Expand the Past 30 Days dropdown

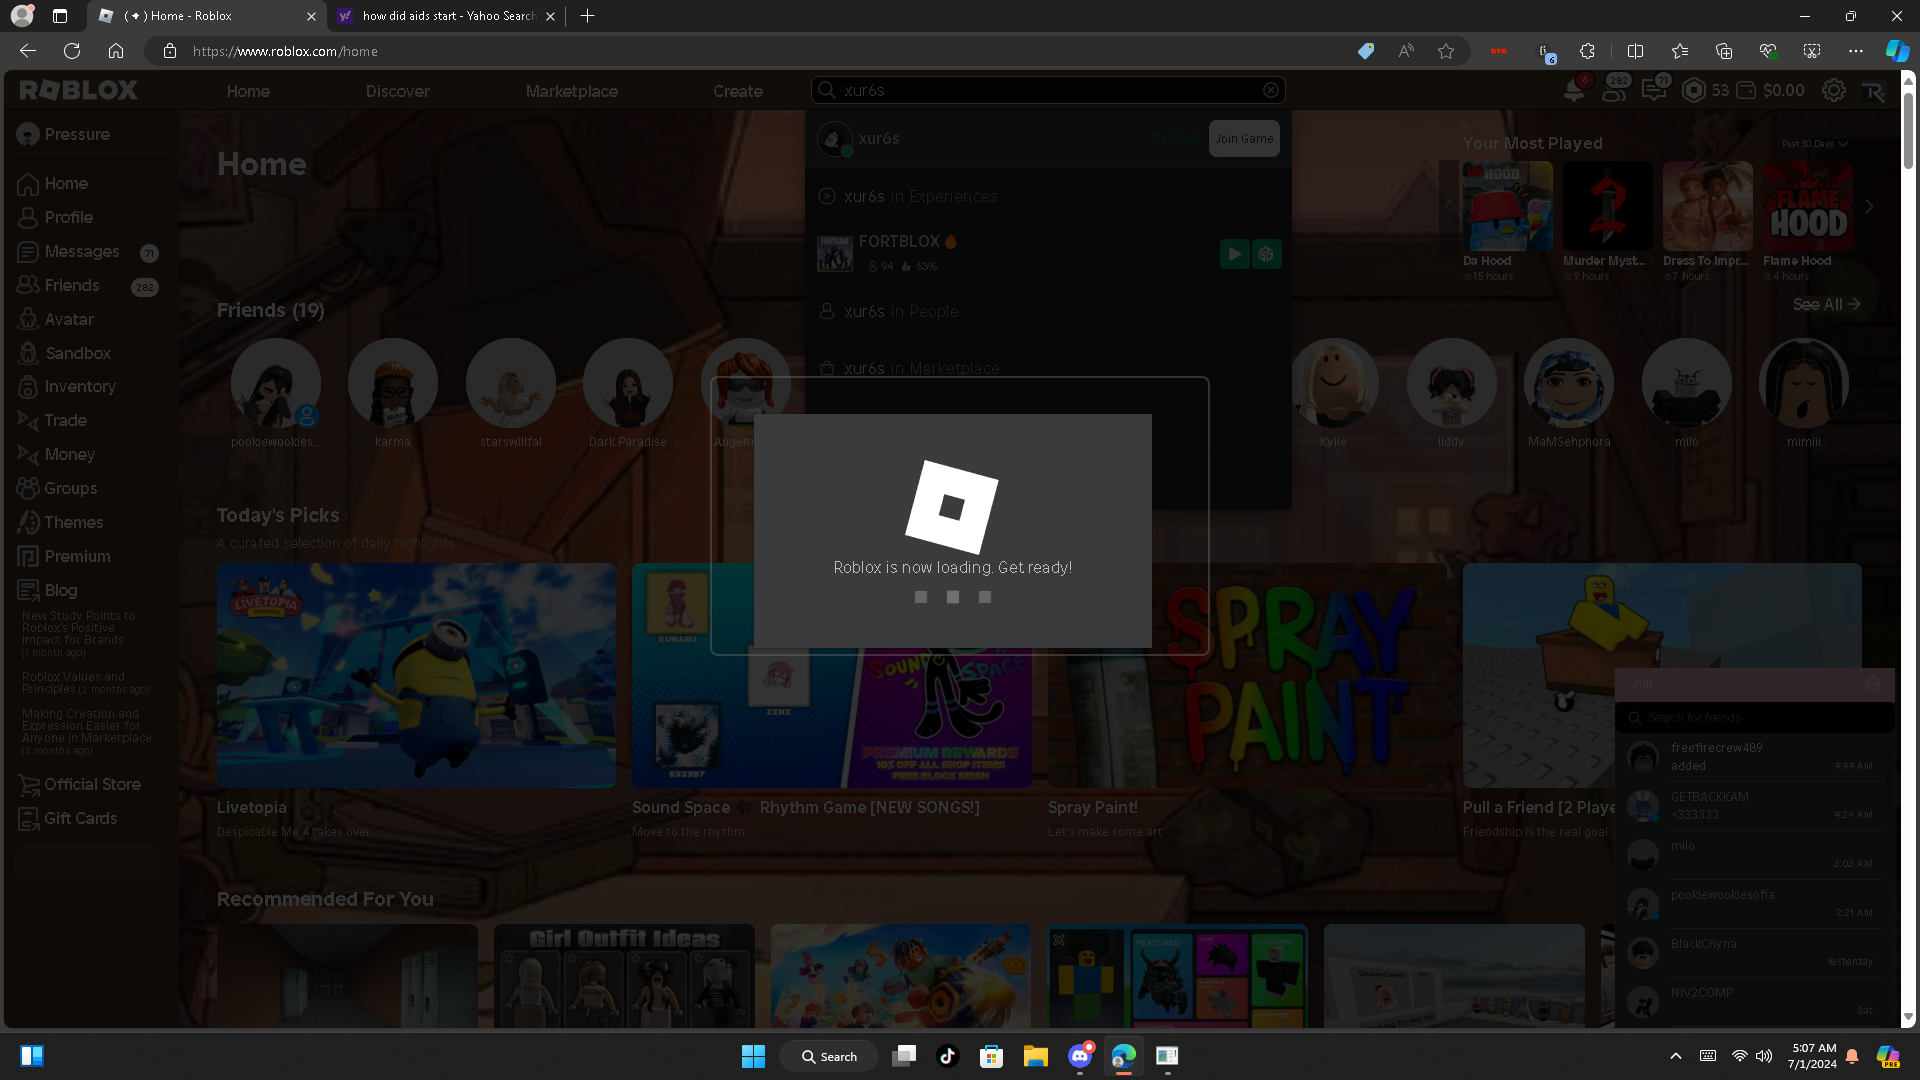[x=1815, y=144]
